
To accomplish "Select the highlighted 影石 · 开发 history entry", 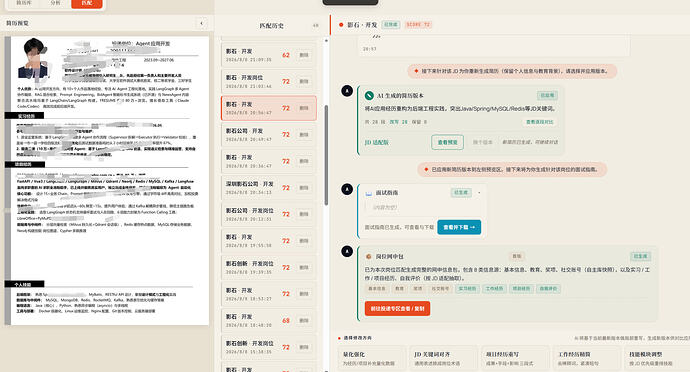I will coord(268,108).
